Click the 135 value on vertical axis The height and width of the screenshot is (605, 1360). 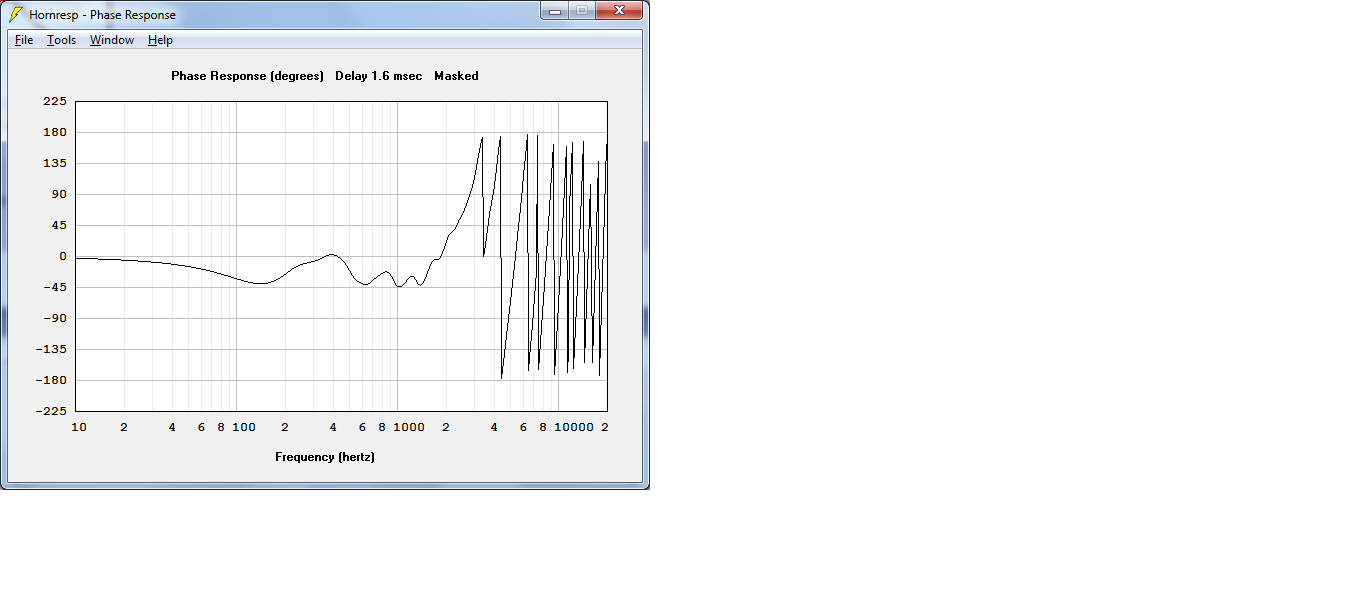click(56, 163)
